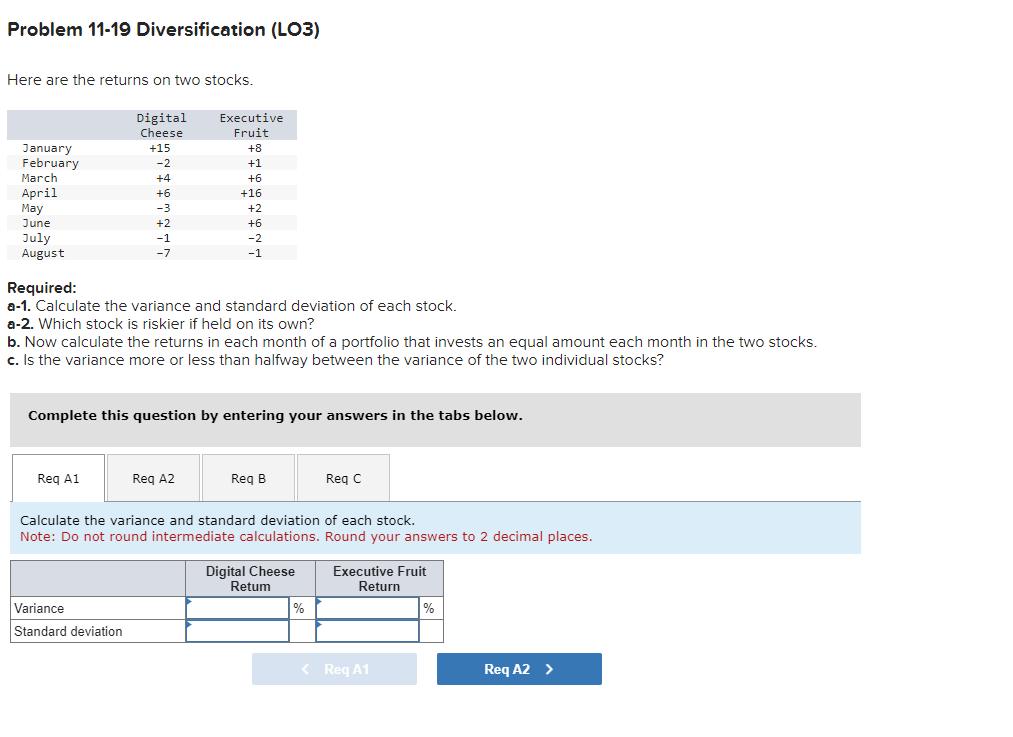Open the Req C tab
Image resolution: width=1013 pixels, height=737 pixels.
coord(343,477)
